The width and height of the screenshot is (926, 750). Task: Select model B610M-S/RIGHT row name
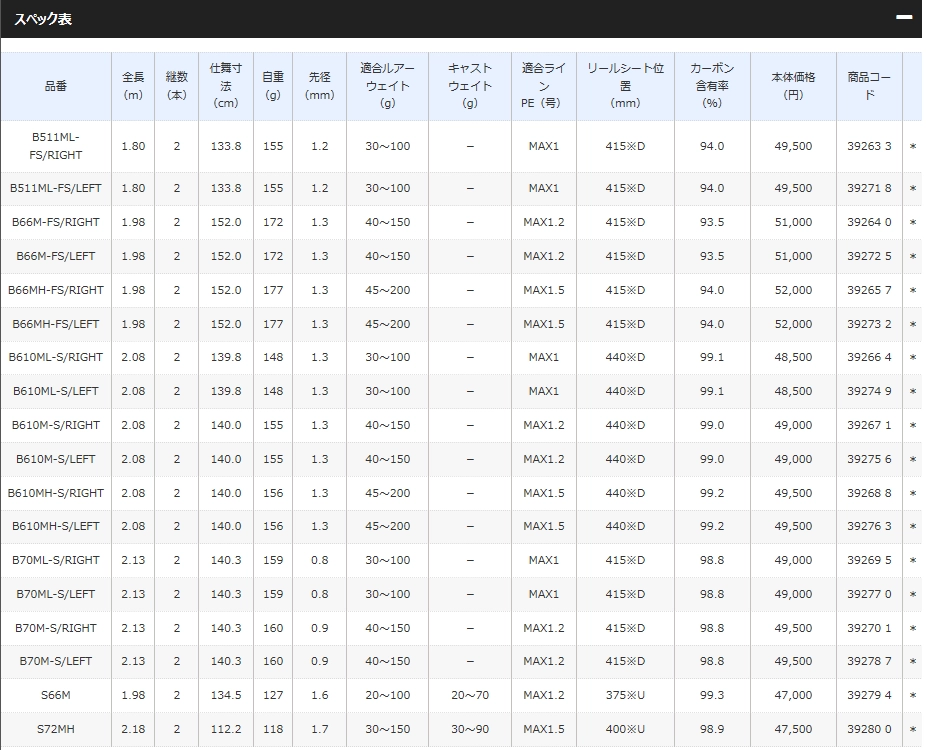point(56,425)
